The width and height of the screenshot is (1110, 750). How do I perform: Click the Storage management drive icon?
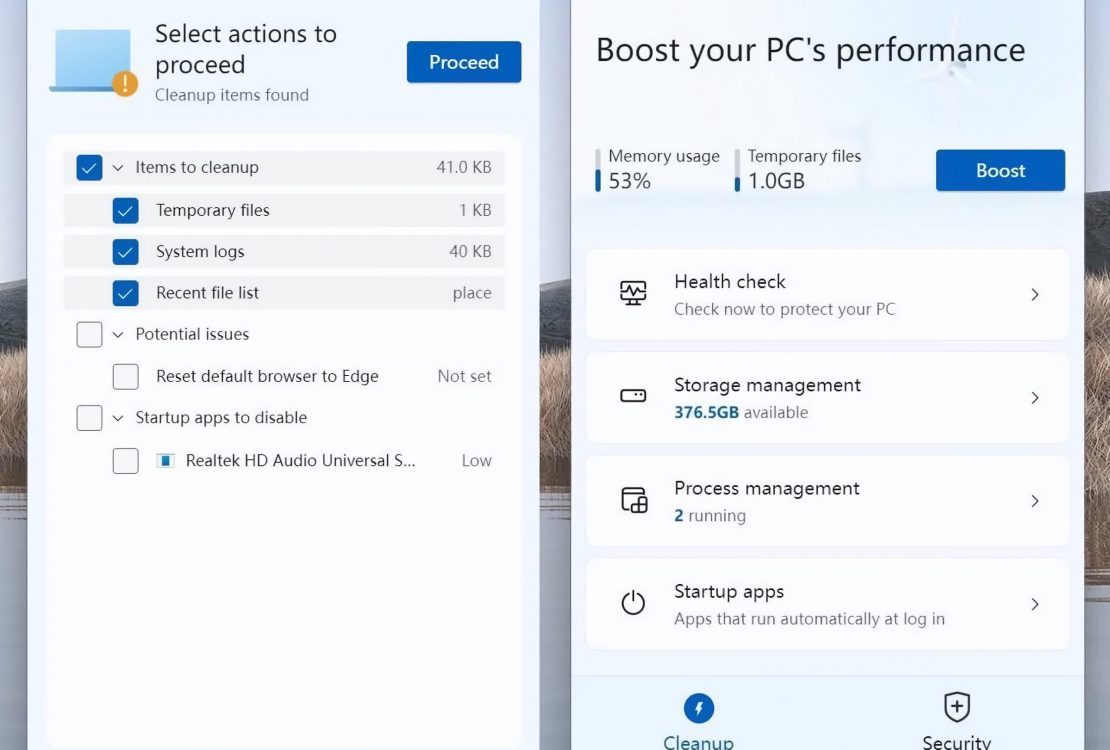tap(633, 395)
